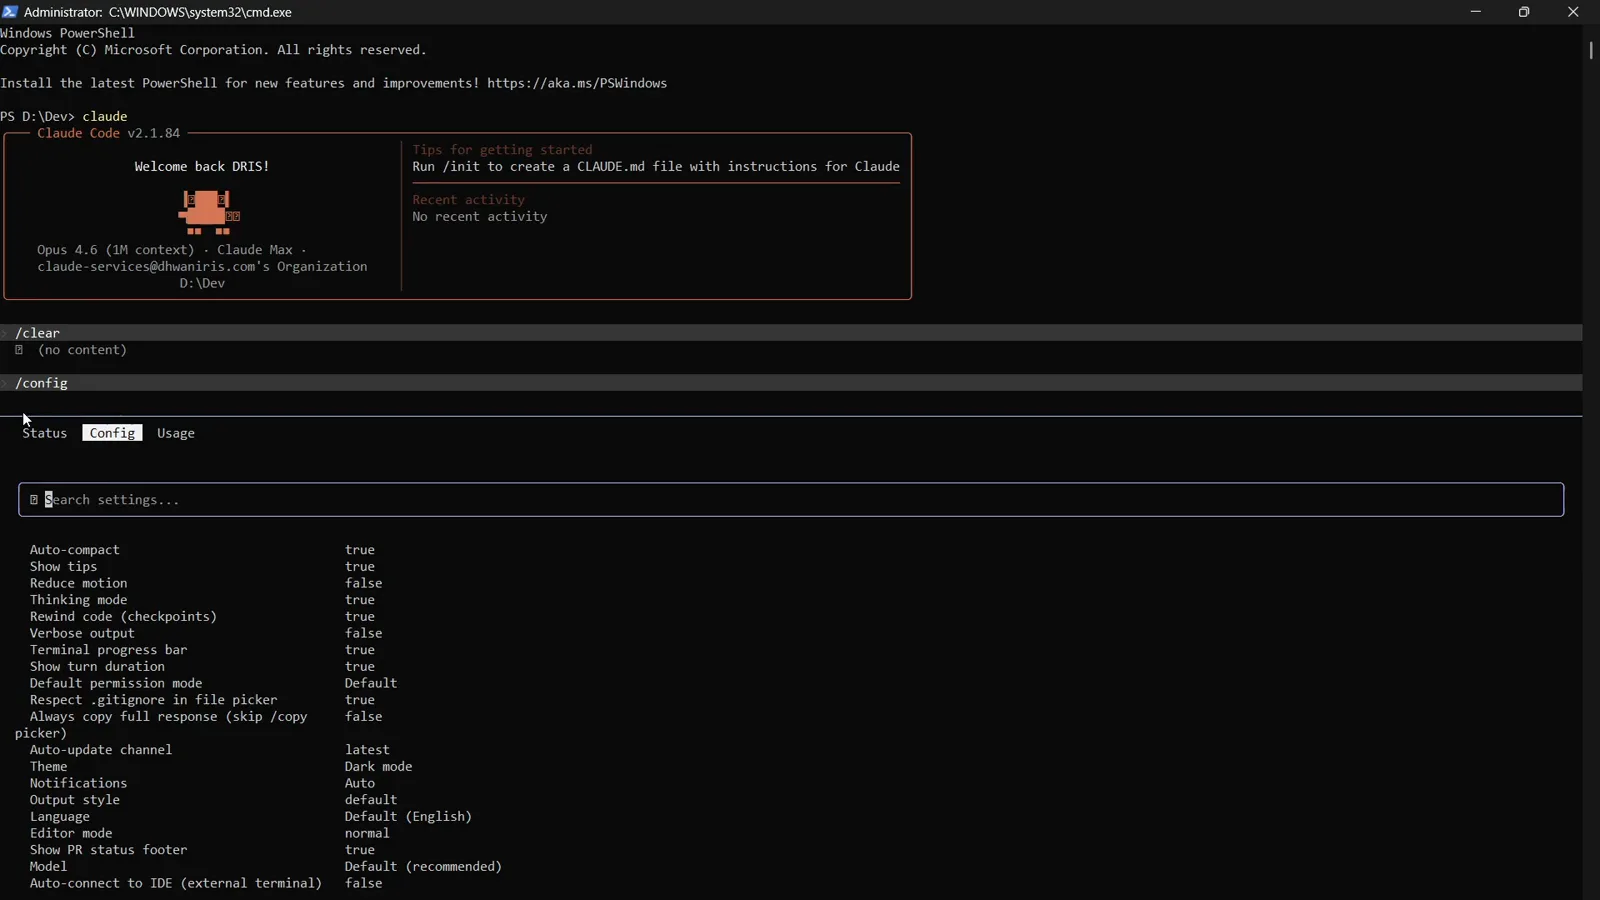
Task: Focus the Search settings input field
Action: 791,500
